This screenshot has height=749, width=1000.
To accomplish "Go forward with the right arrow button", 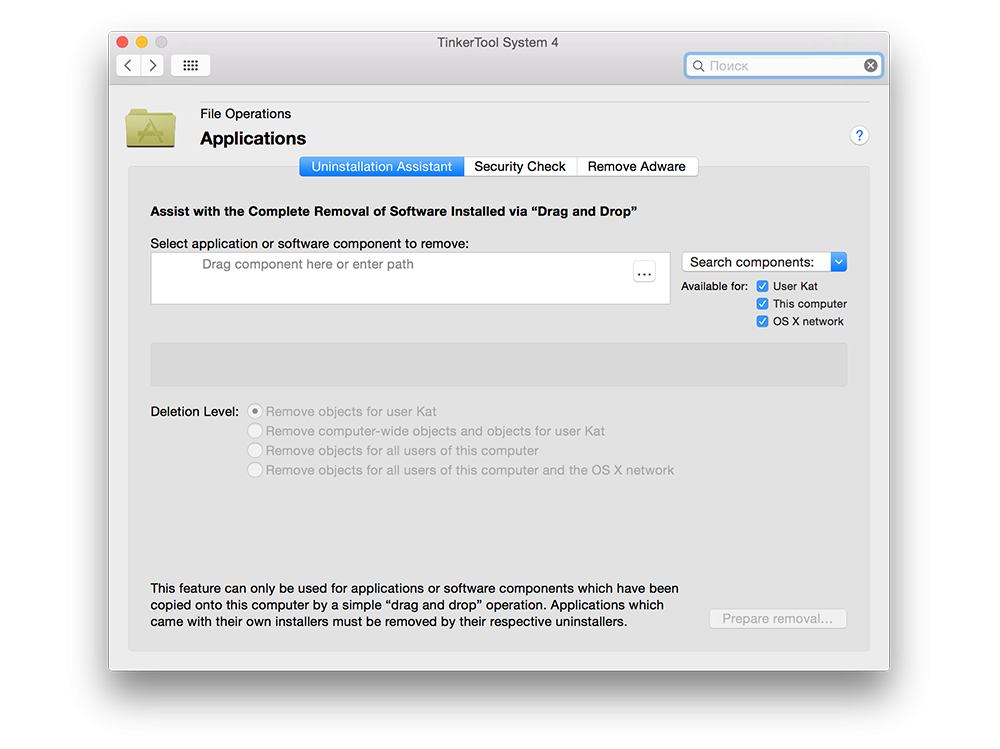I will click(x=152, y=66).
